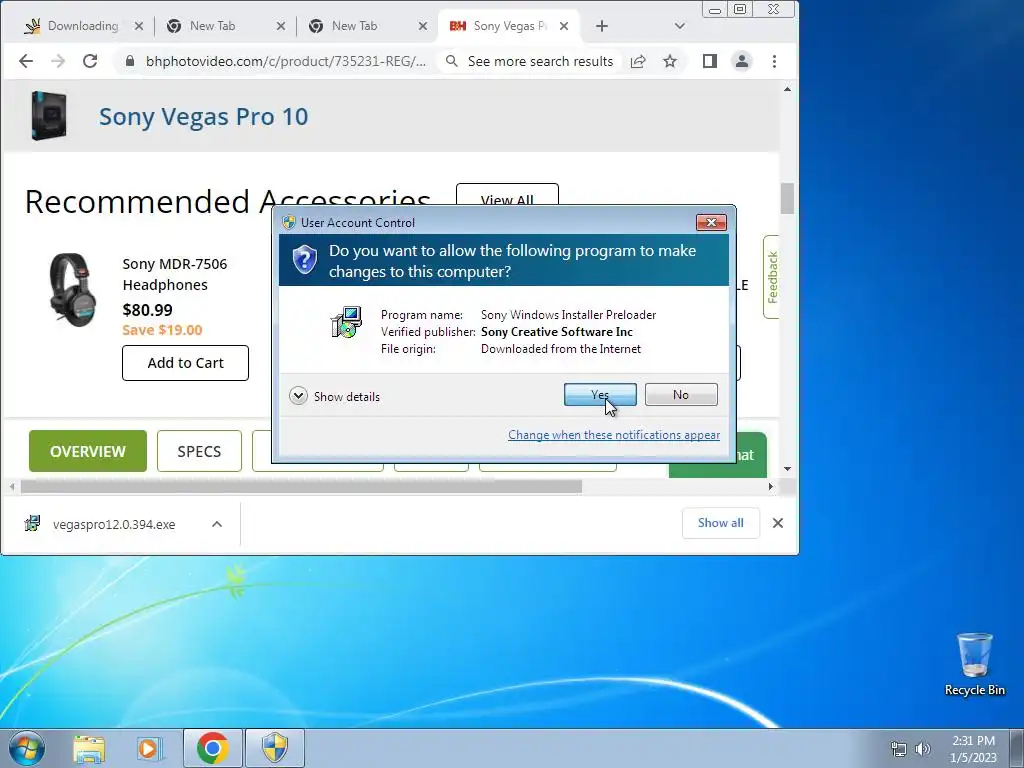Click the $80.99 price text

pos(148,310)
